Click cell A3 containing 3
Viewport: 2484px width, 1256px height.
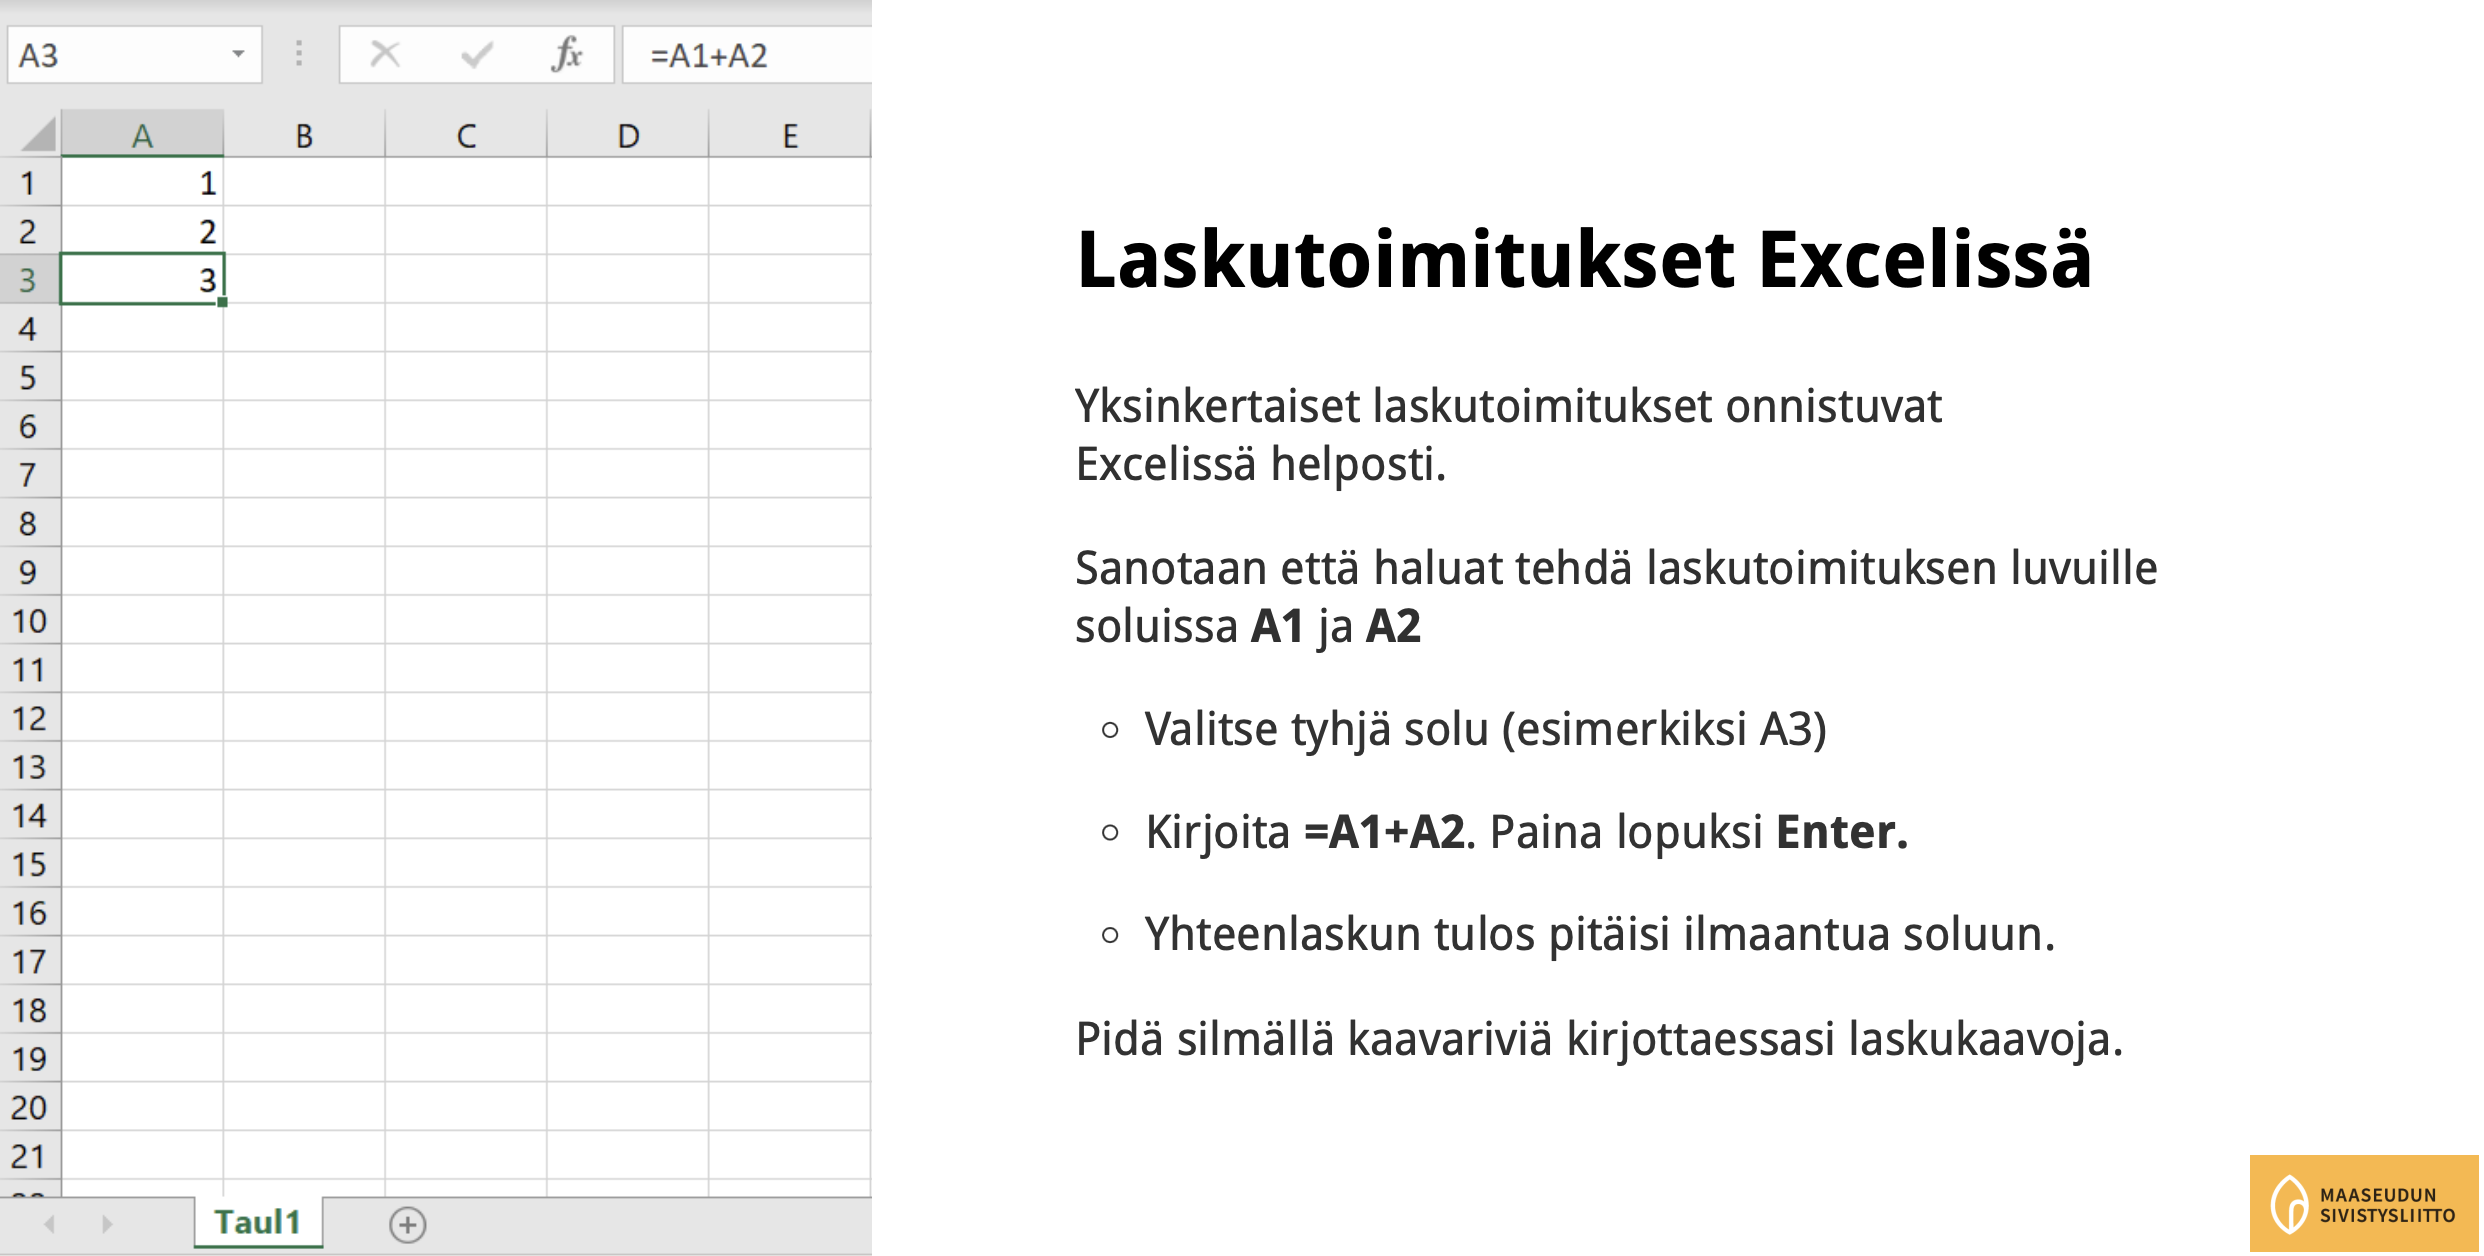click(142, 280)
